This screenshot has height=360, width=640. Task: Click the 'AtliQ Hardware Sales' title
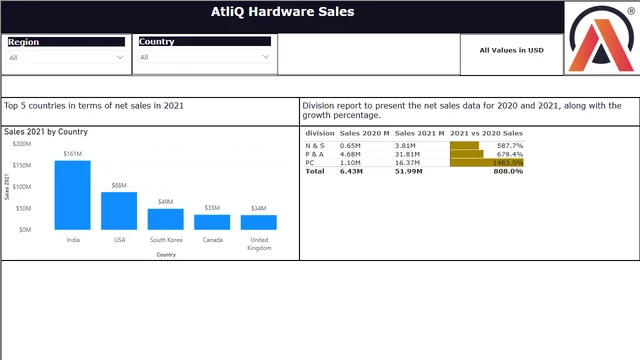pos(282,11)
